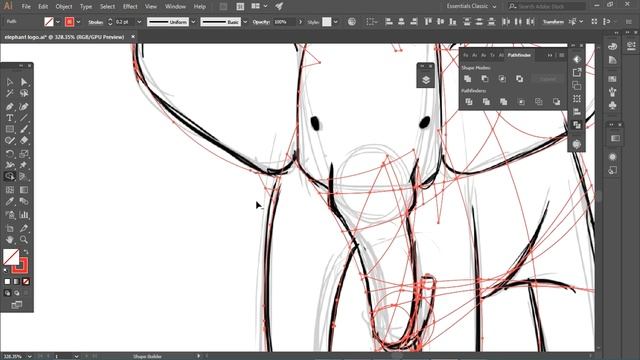Viewport: 640px width, 360px height.
Task: Set paint mode to None
Action: click(x=26, y=282)
